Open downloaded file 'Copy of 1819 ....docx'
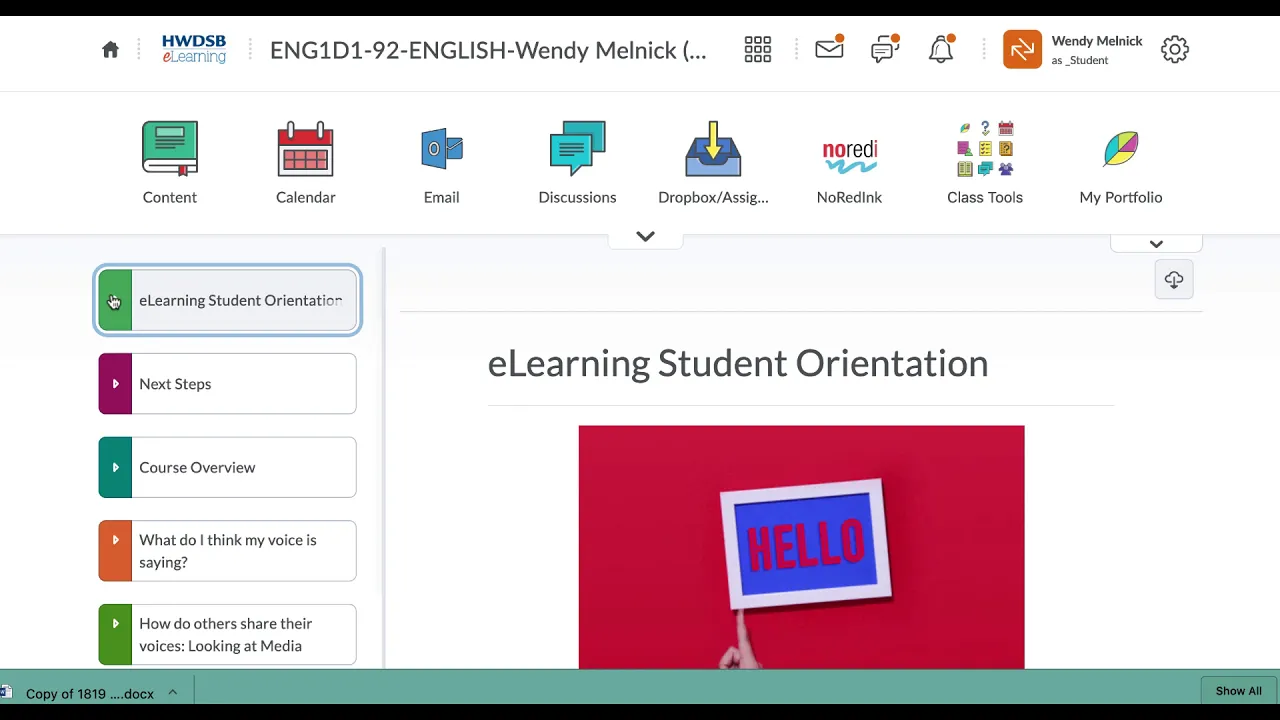 click(x=90, y=693)
